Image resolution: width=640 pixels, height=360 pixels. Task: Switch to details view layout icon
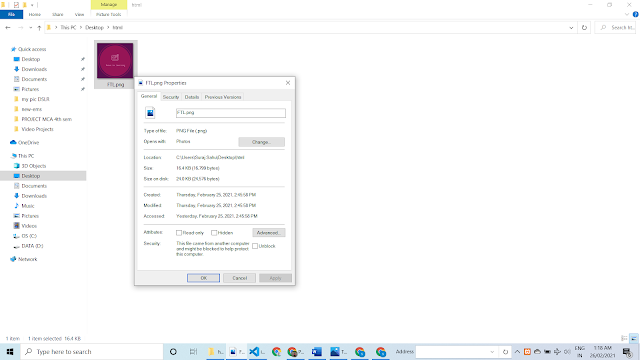624,338
